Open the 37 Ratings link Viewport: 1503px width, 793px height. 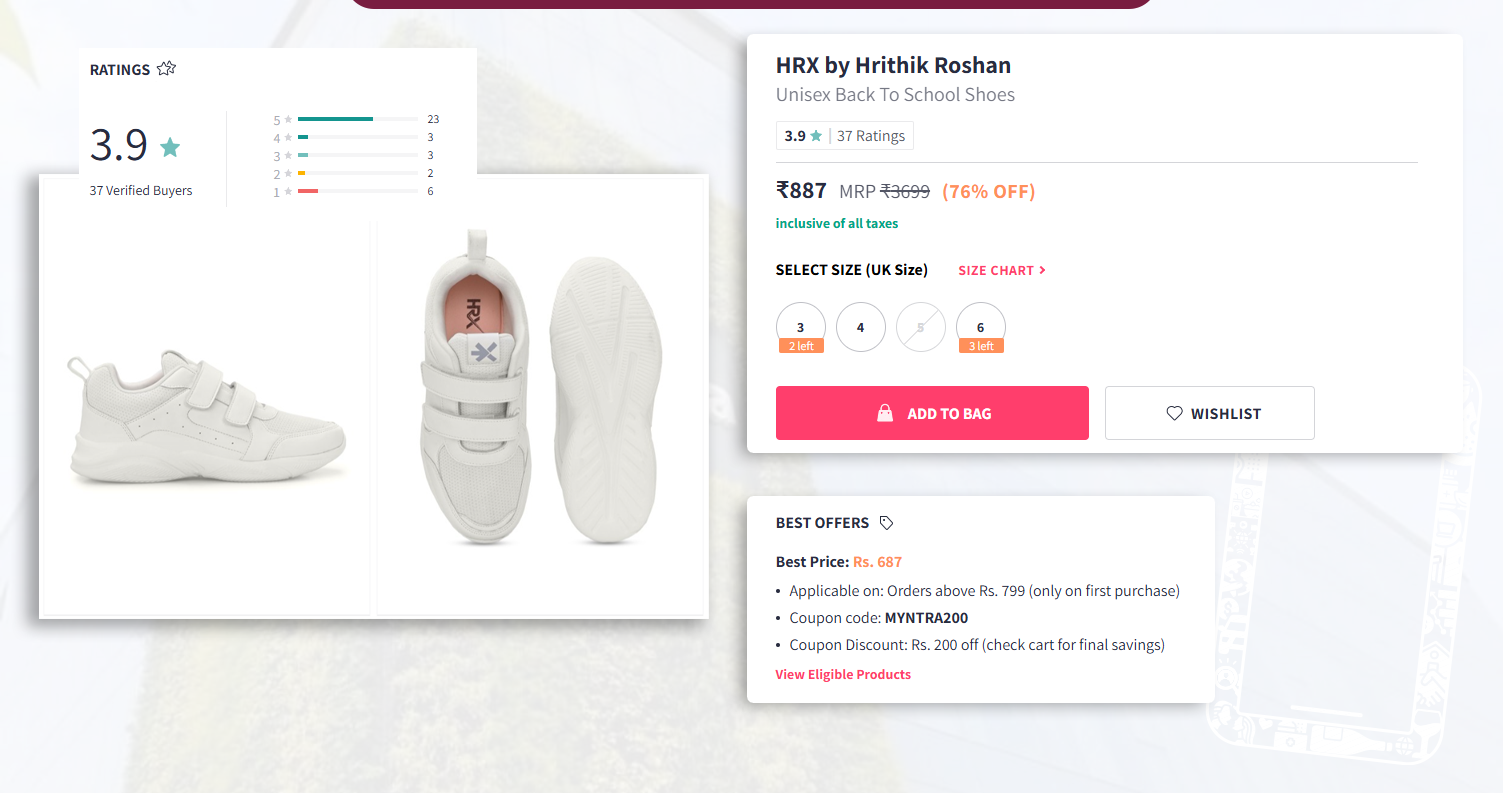click(x=871, y=135)
